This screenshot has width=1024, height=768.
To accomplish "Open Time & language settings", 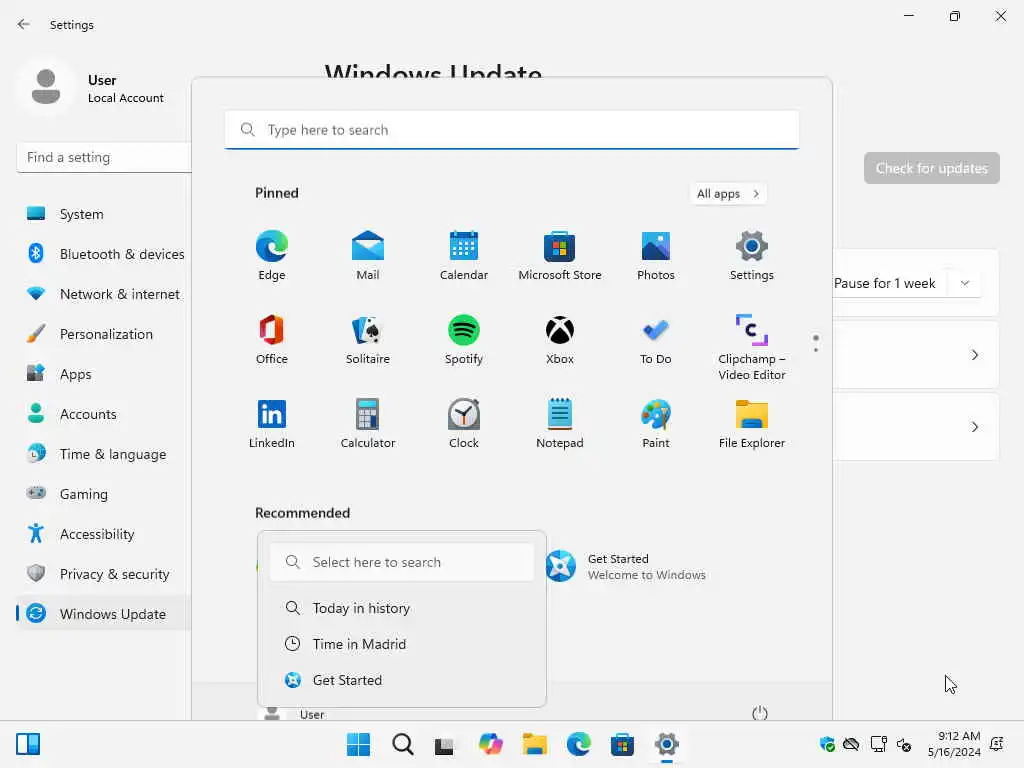I will click(104, 454).
